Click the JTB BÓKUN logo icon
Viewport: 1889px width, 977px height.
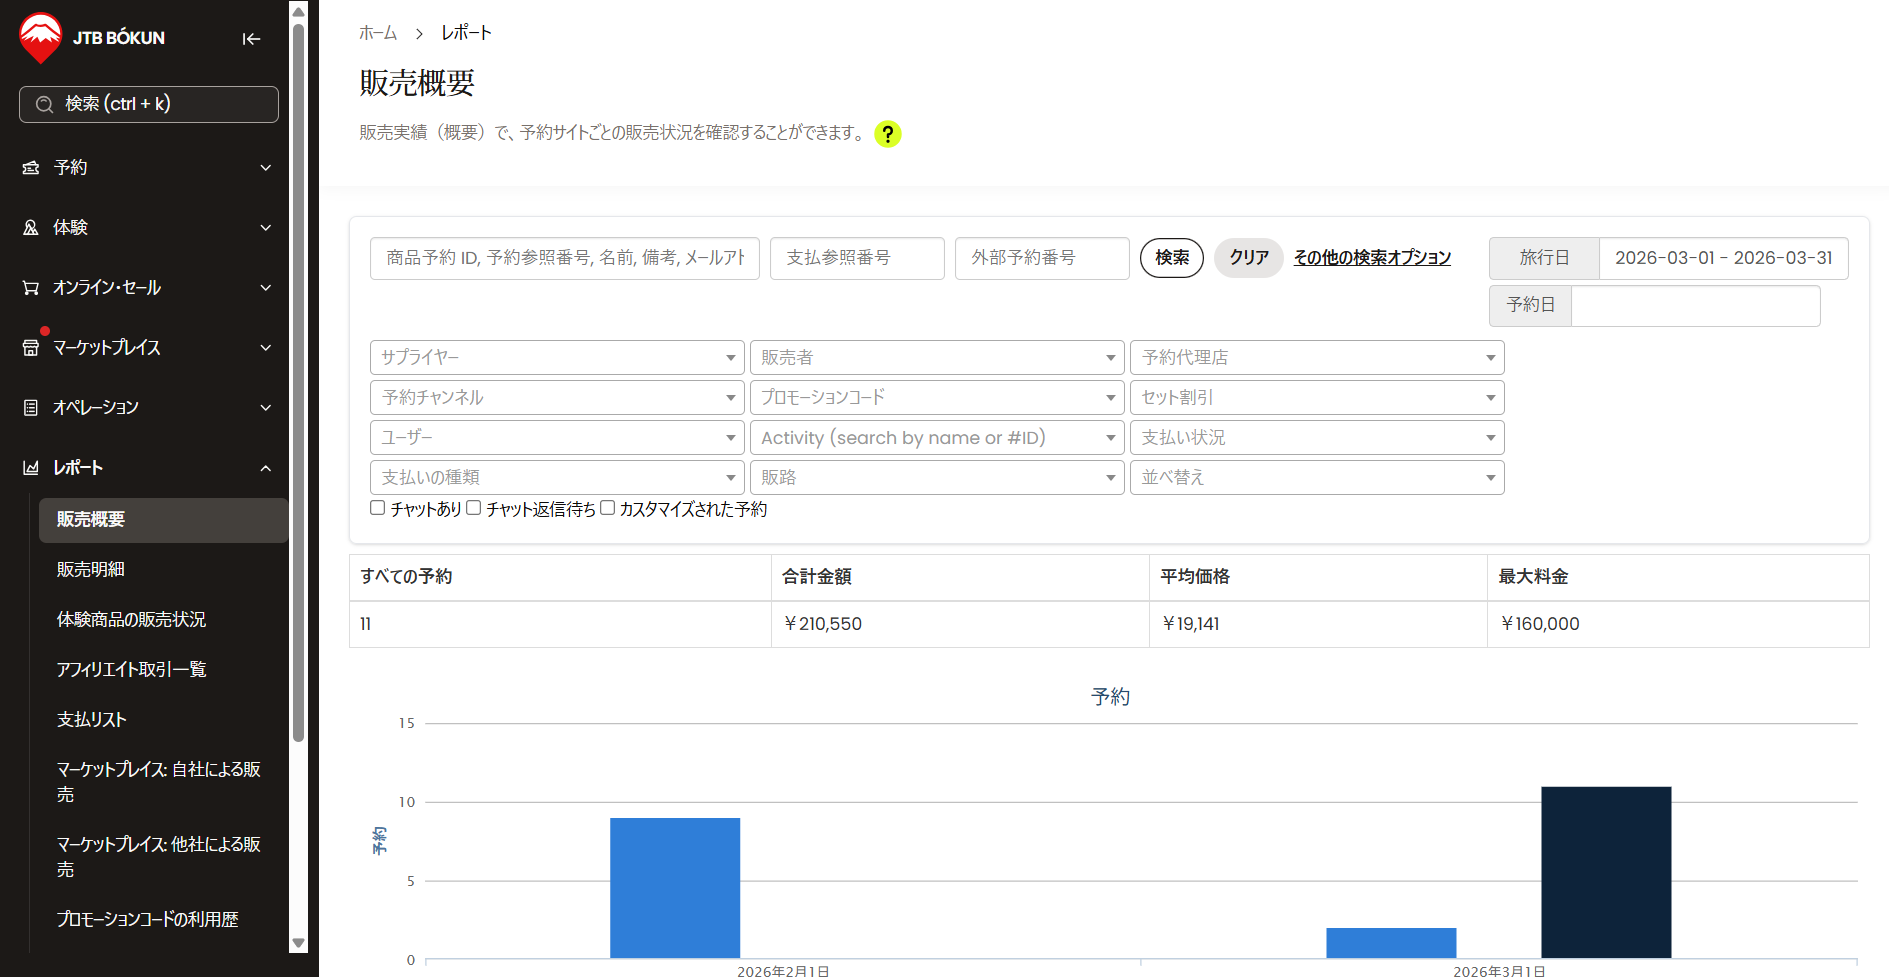41,37
